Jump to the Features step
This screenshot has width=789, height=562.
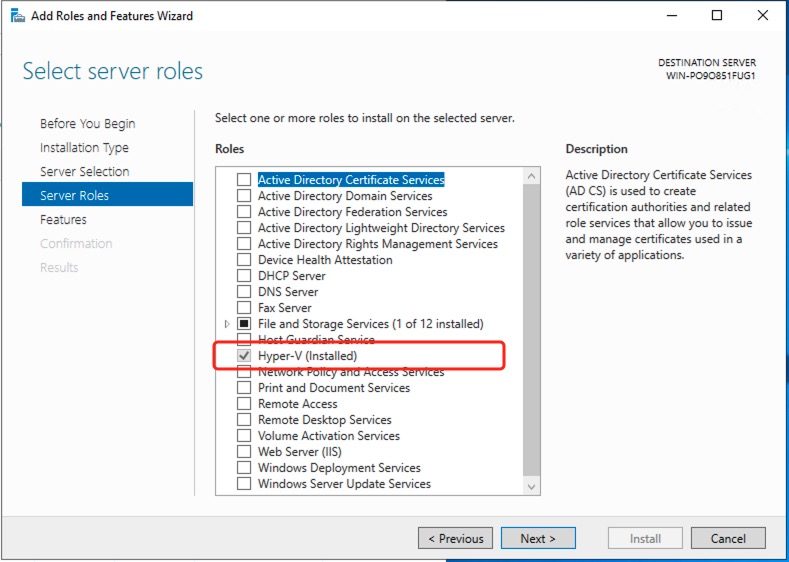[63, 220]
